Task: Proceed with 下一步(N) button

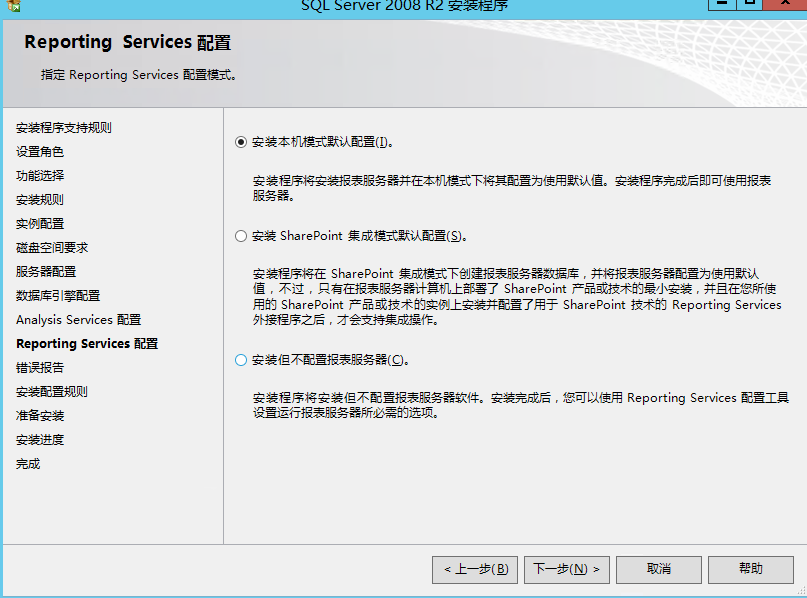Action: tap(567, 569)
